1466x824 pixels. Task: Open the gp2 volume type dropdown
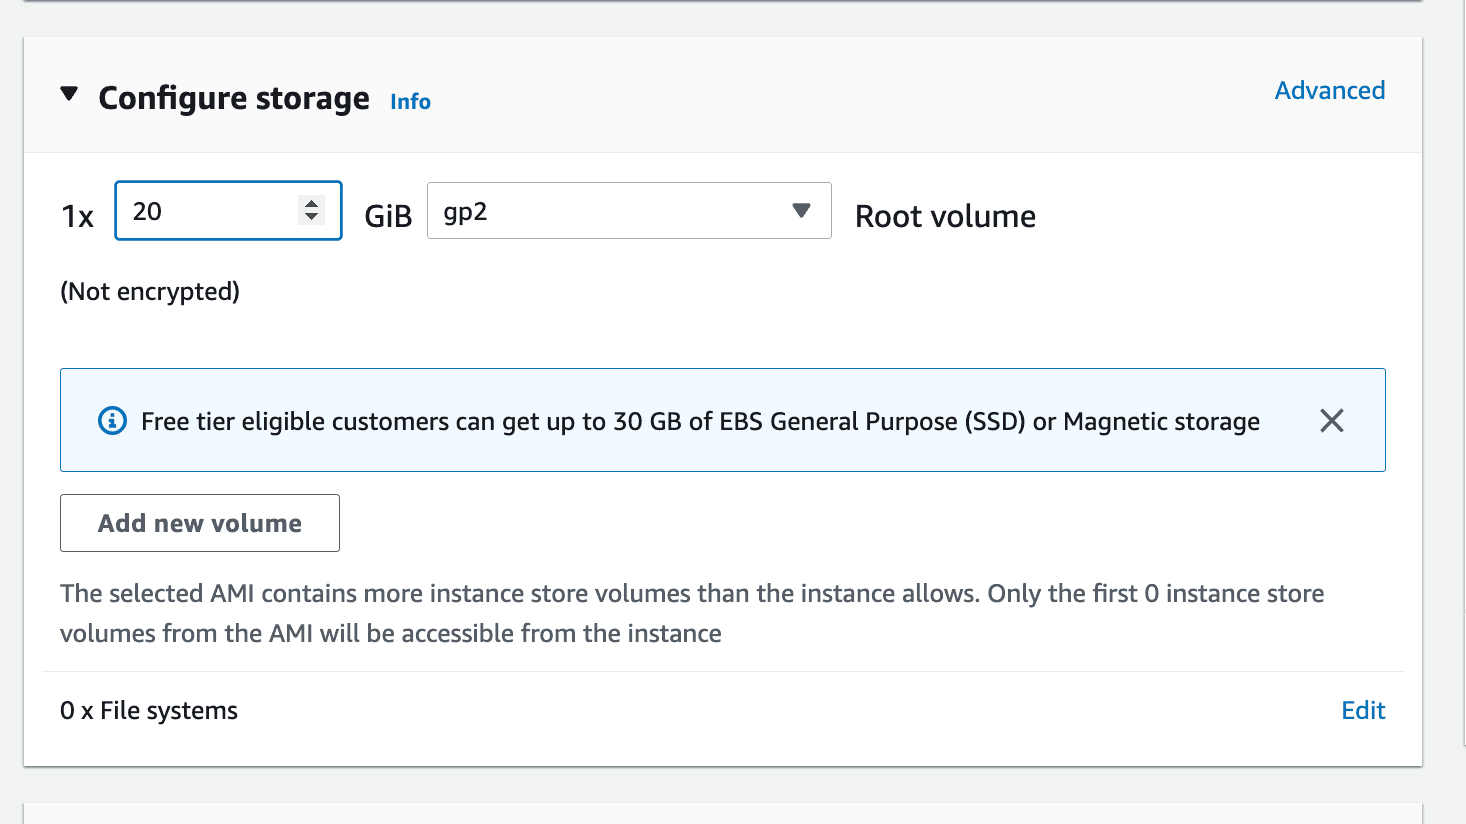click(x=629, y=211)
